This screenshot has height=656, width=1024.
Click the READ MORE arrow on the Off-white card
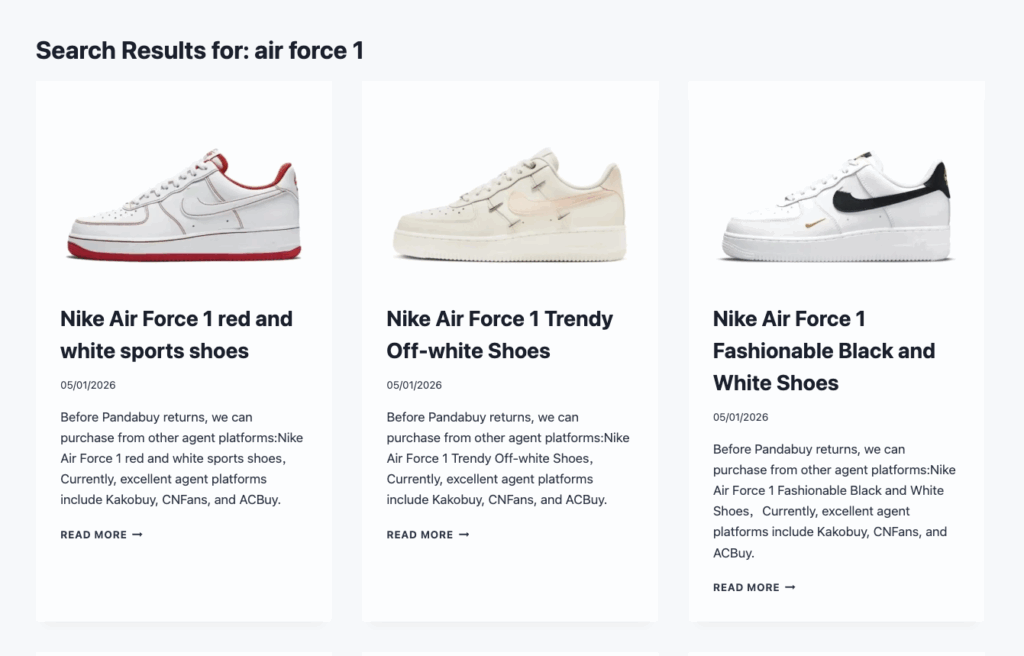[x=464, y=534]
